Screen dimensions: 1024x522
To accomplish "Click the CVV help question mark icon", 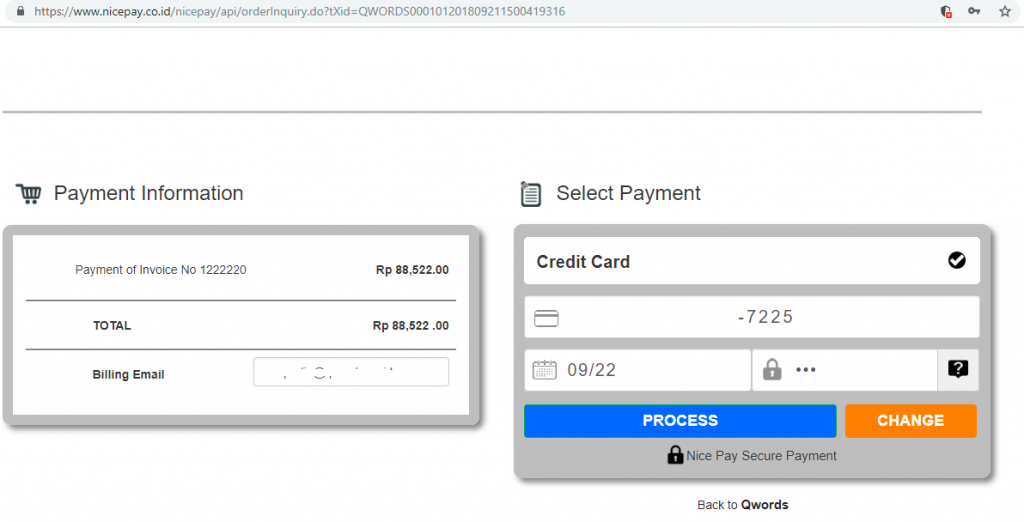I will coord(958,369).
